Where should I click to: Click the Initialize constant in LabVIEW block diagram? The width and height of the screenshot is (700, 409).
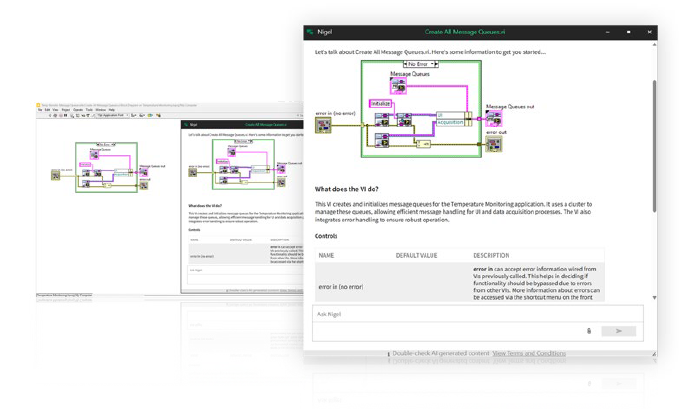pyautogui.click(x=85, y=164)
